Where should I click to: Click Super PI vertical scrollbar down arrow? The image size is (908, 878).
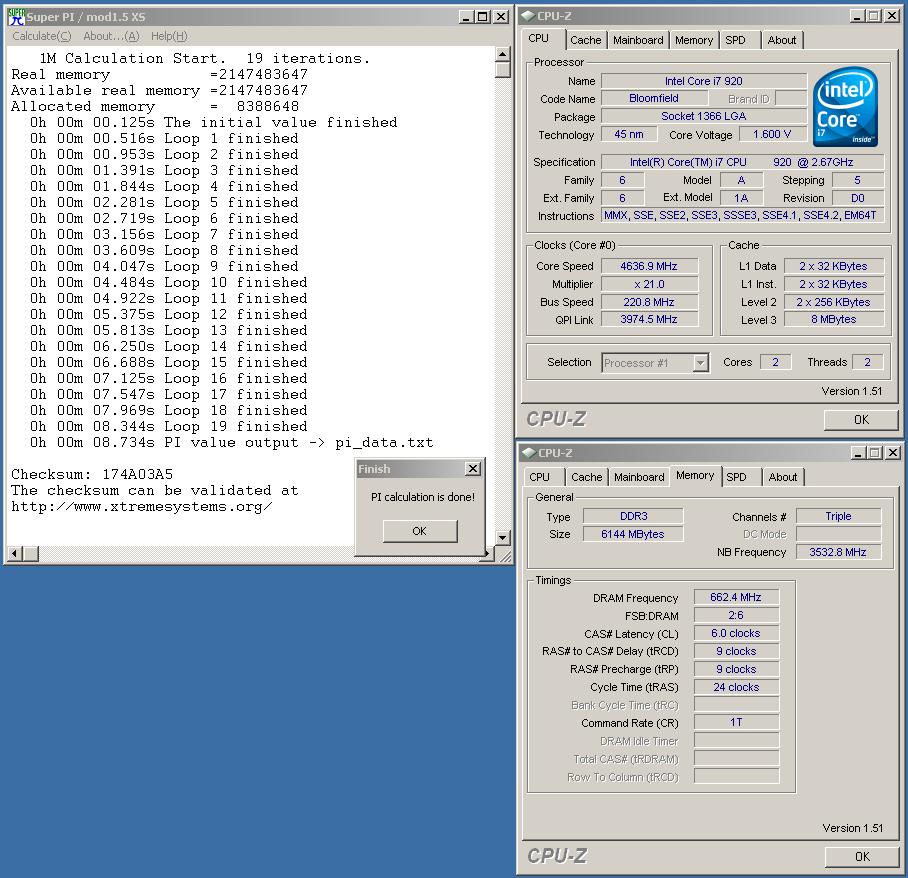(x=503, y=537)
